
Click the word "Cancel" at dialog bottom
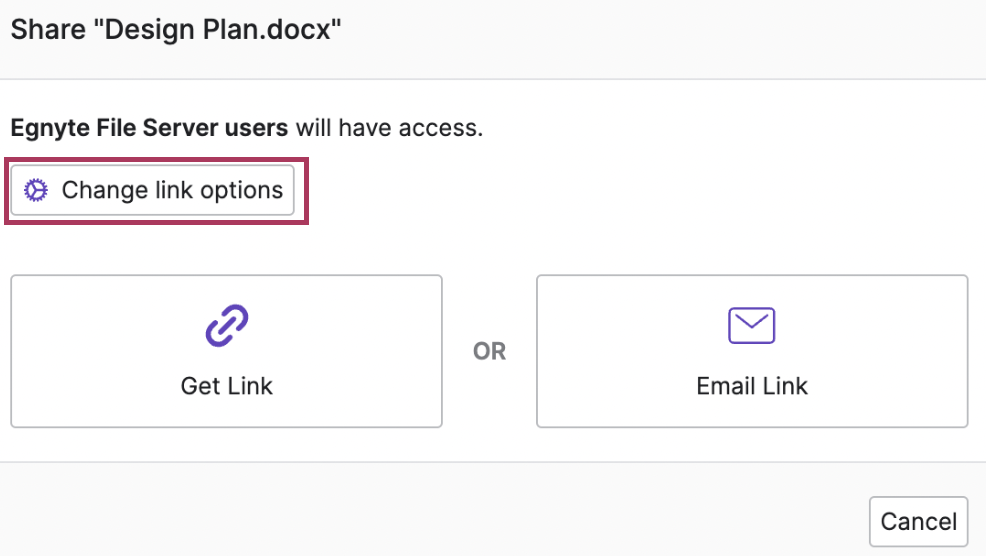(x=919, y=521)
